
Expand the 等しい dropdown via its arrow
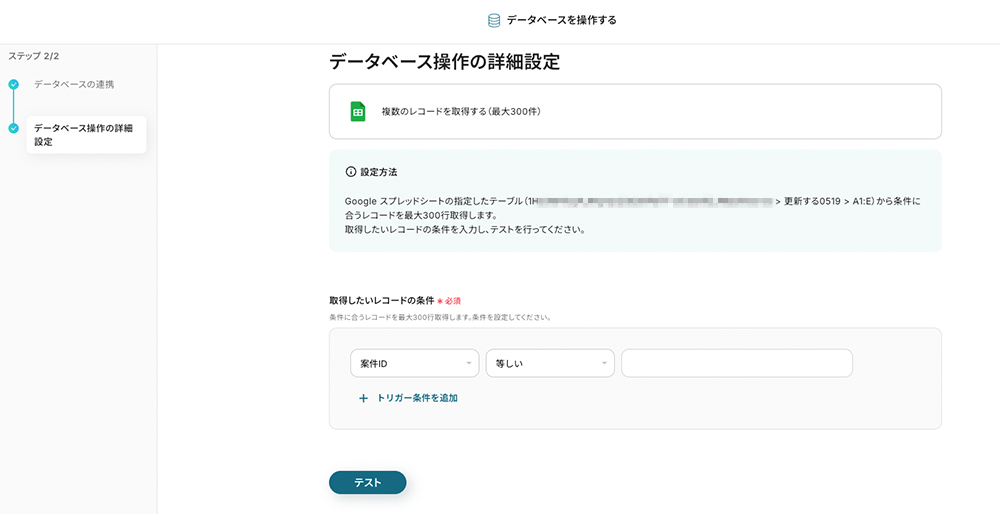click(605, 364)
